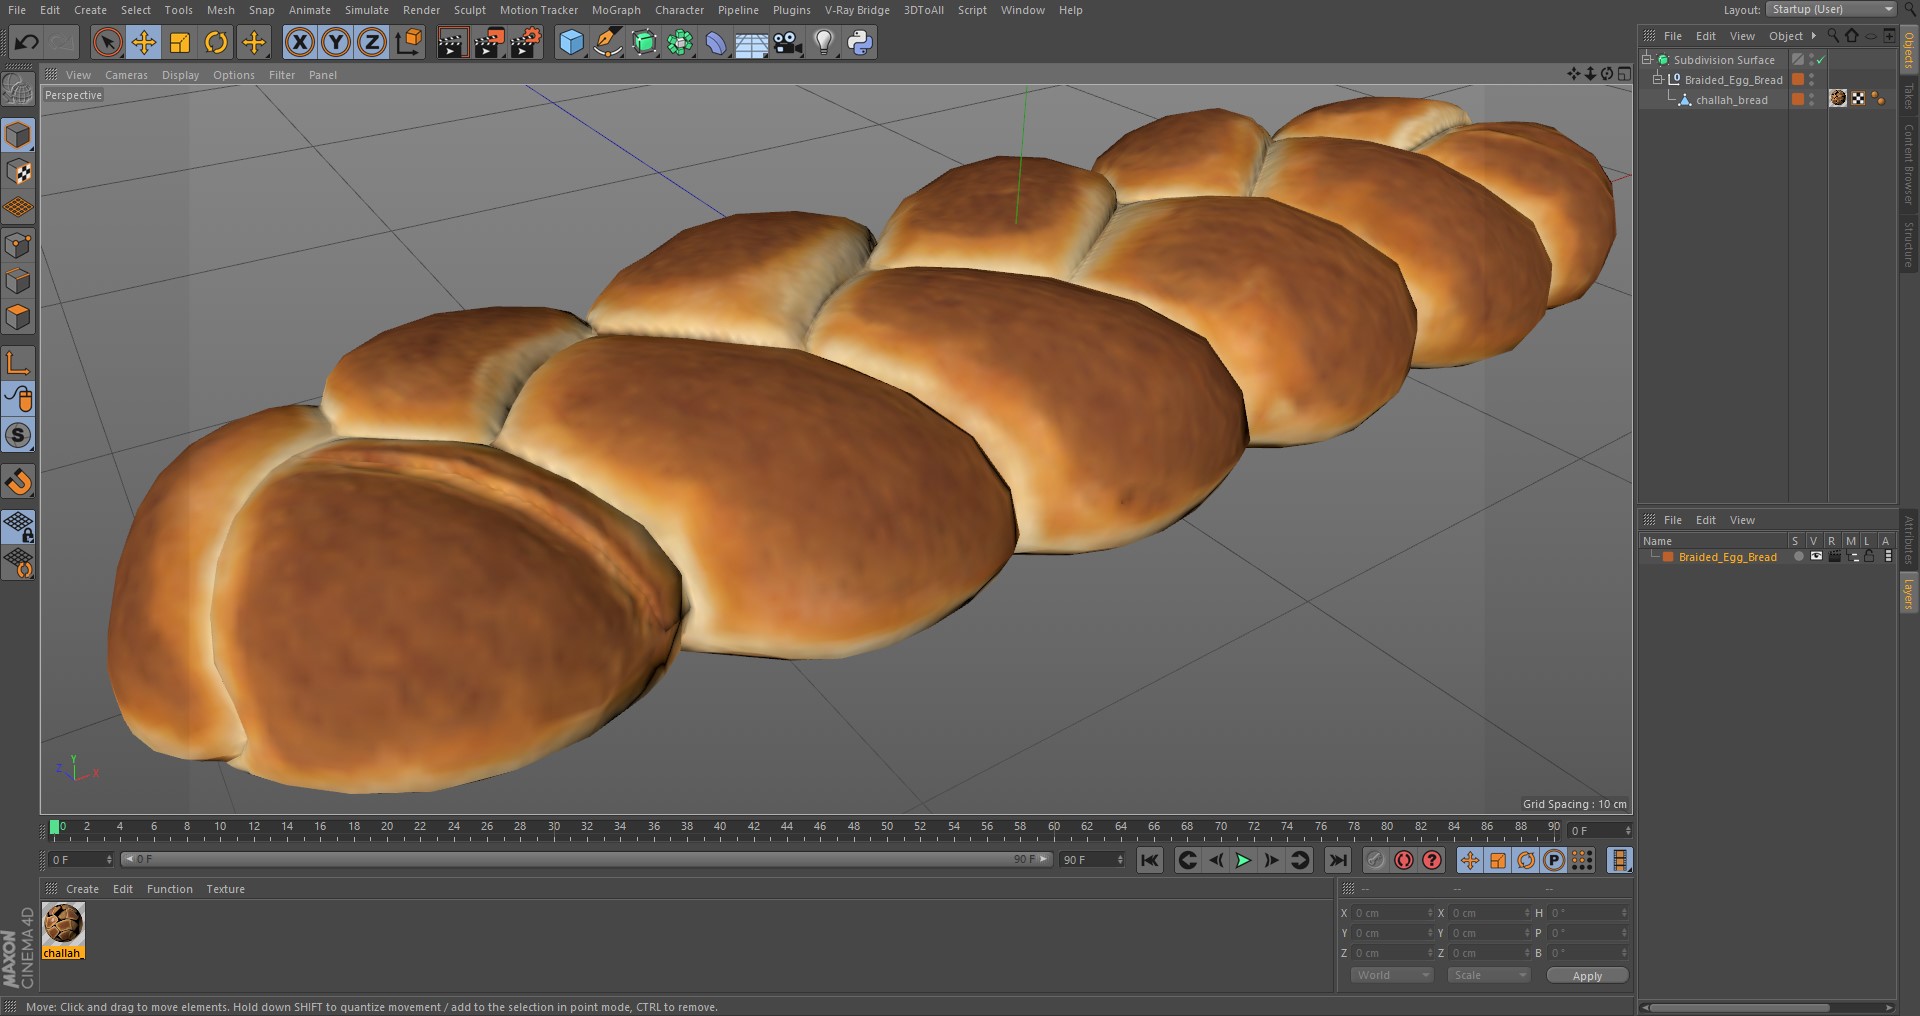
Task: Open the Scale mode dropdown in coordinates
Action: pyautogui.click(x=1489, y=975)
